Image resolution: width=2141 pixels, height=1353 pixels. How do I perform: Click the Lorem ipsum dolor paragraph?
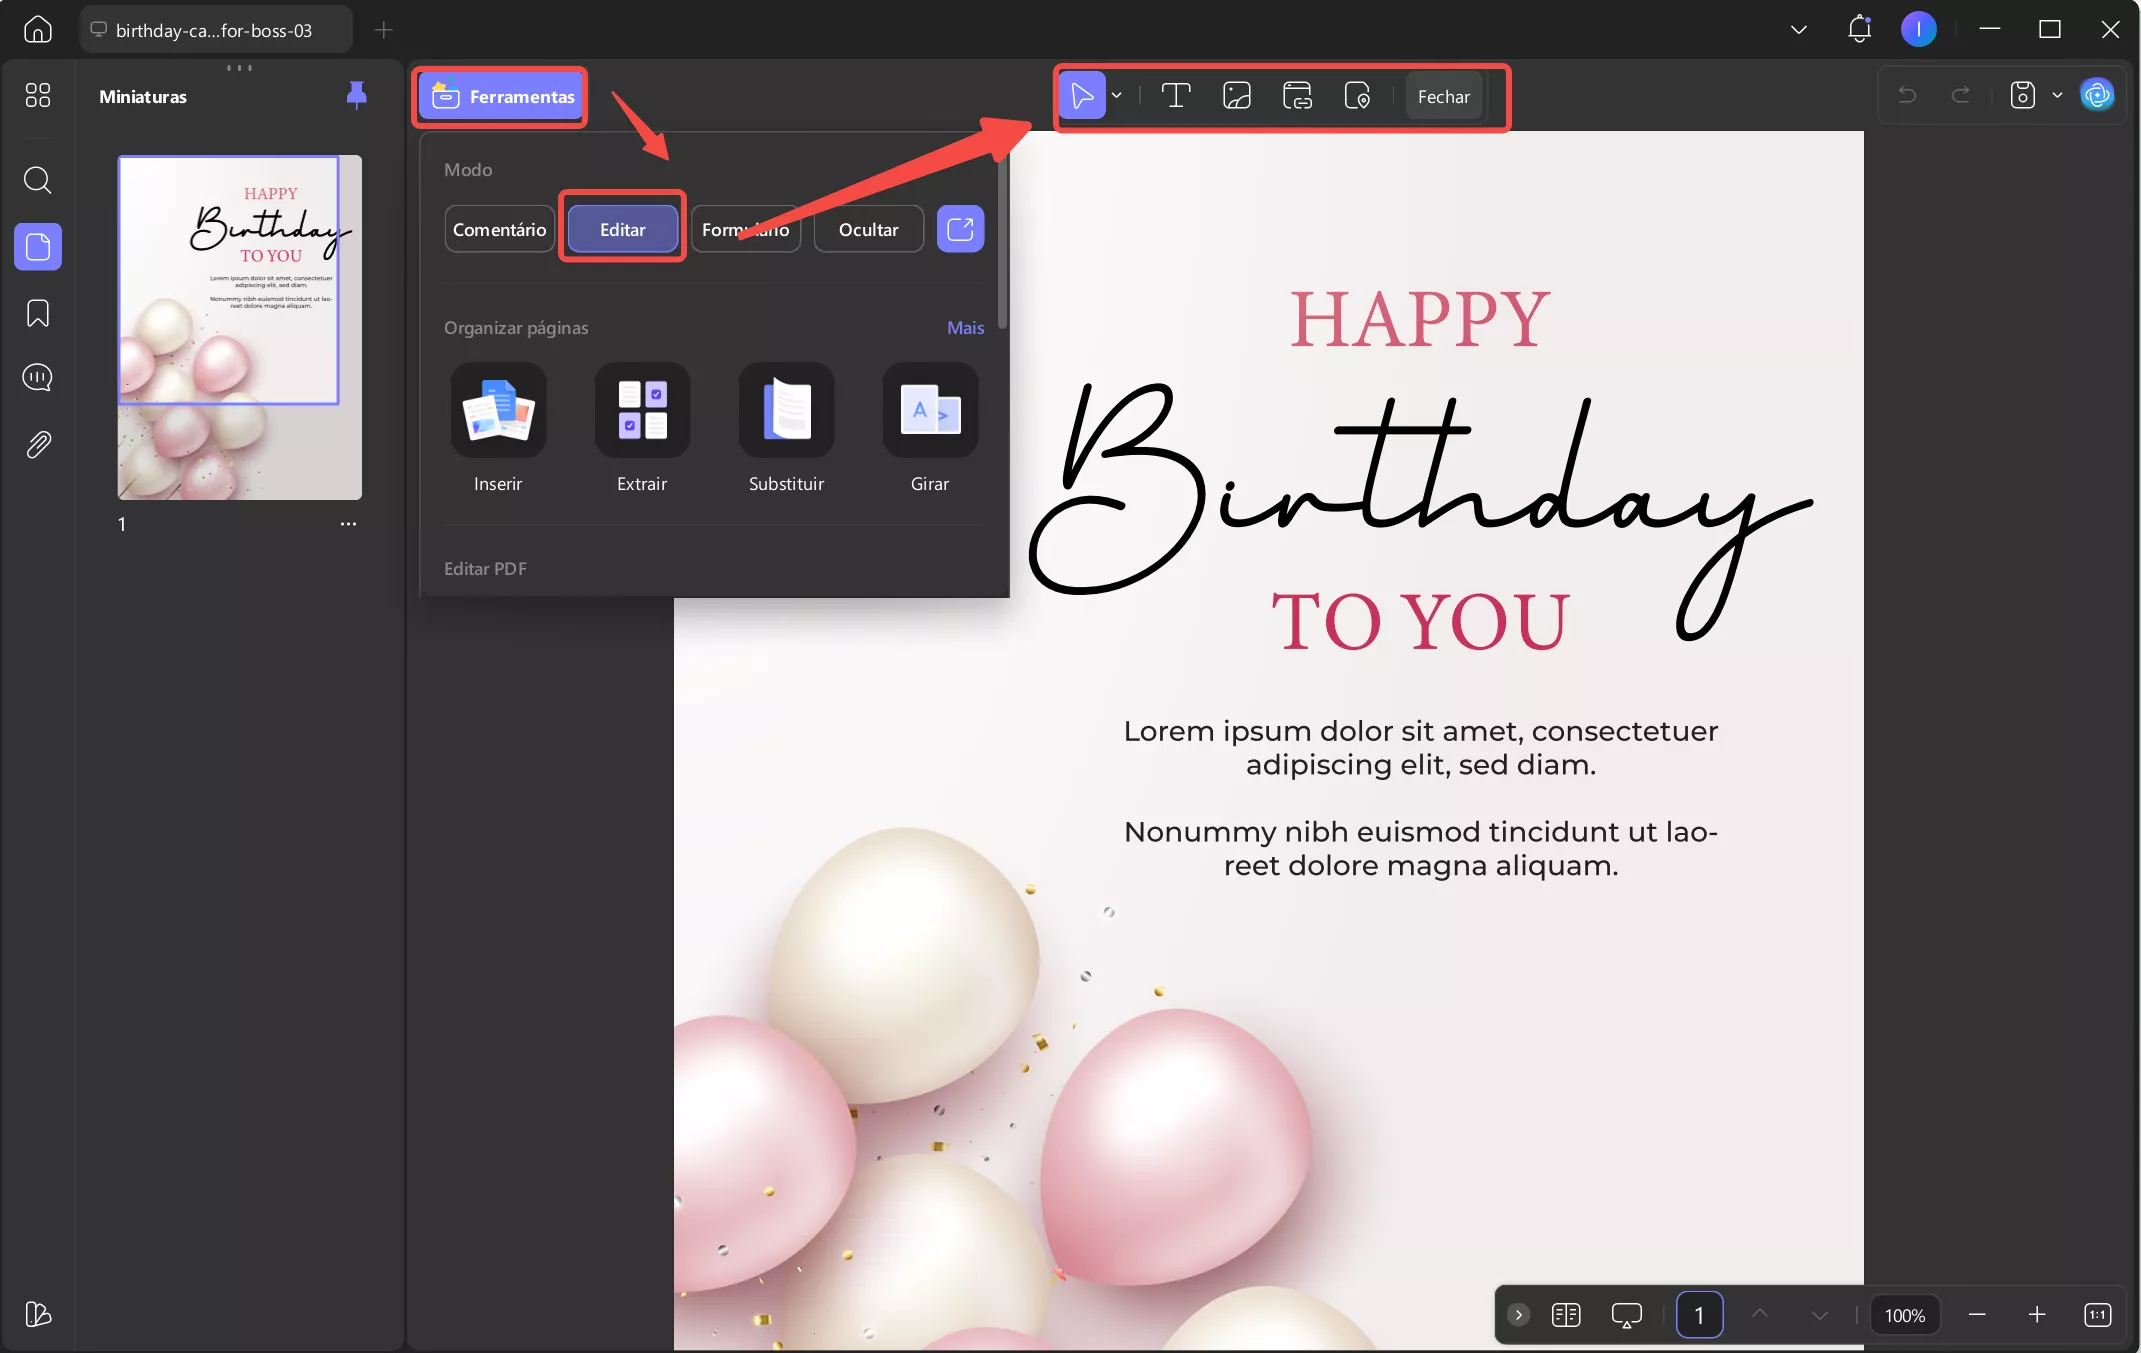[1420, 747]
